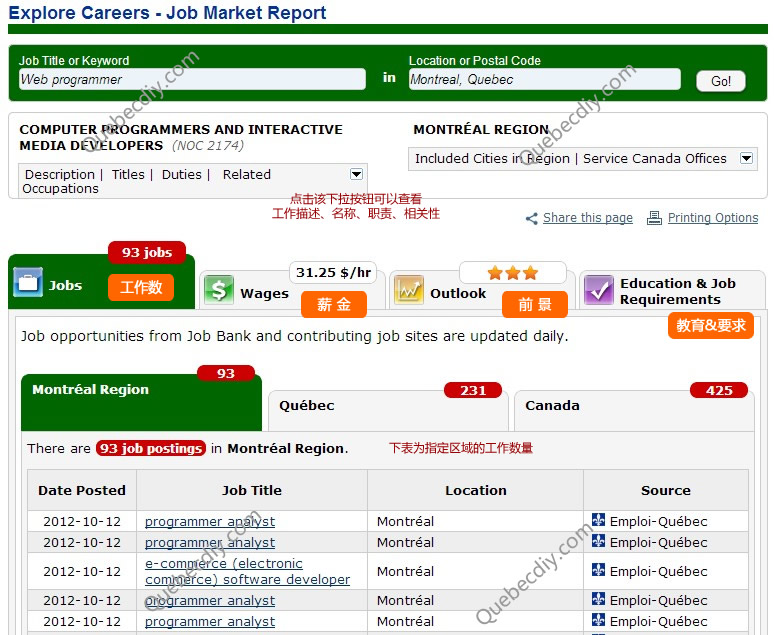Click the Location or Postal Code field
Viewport: 774px width, 635px height.
(x=544, y=80)
